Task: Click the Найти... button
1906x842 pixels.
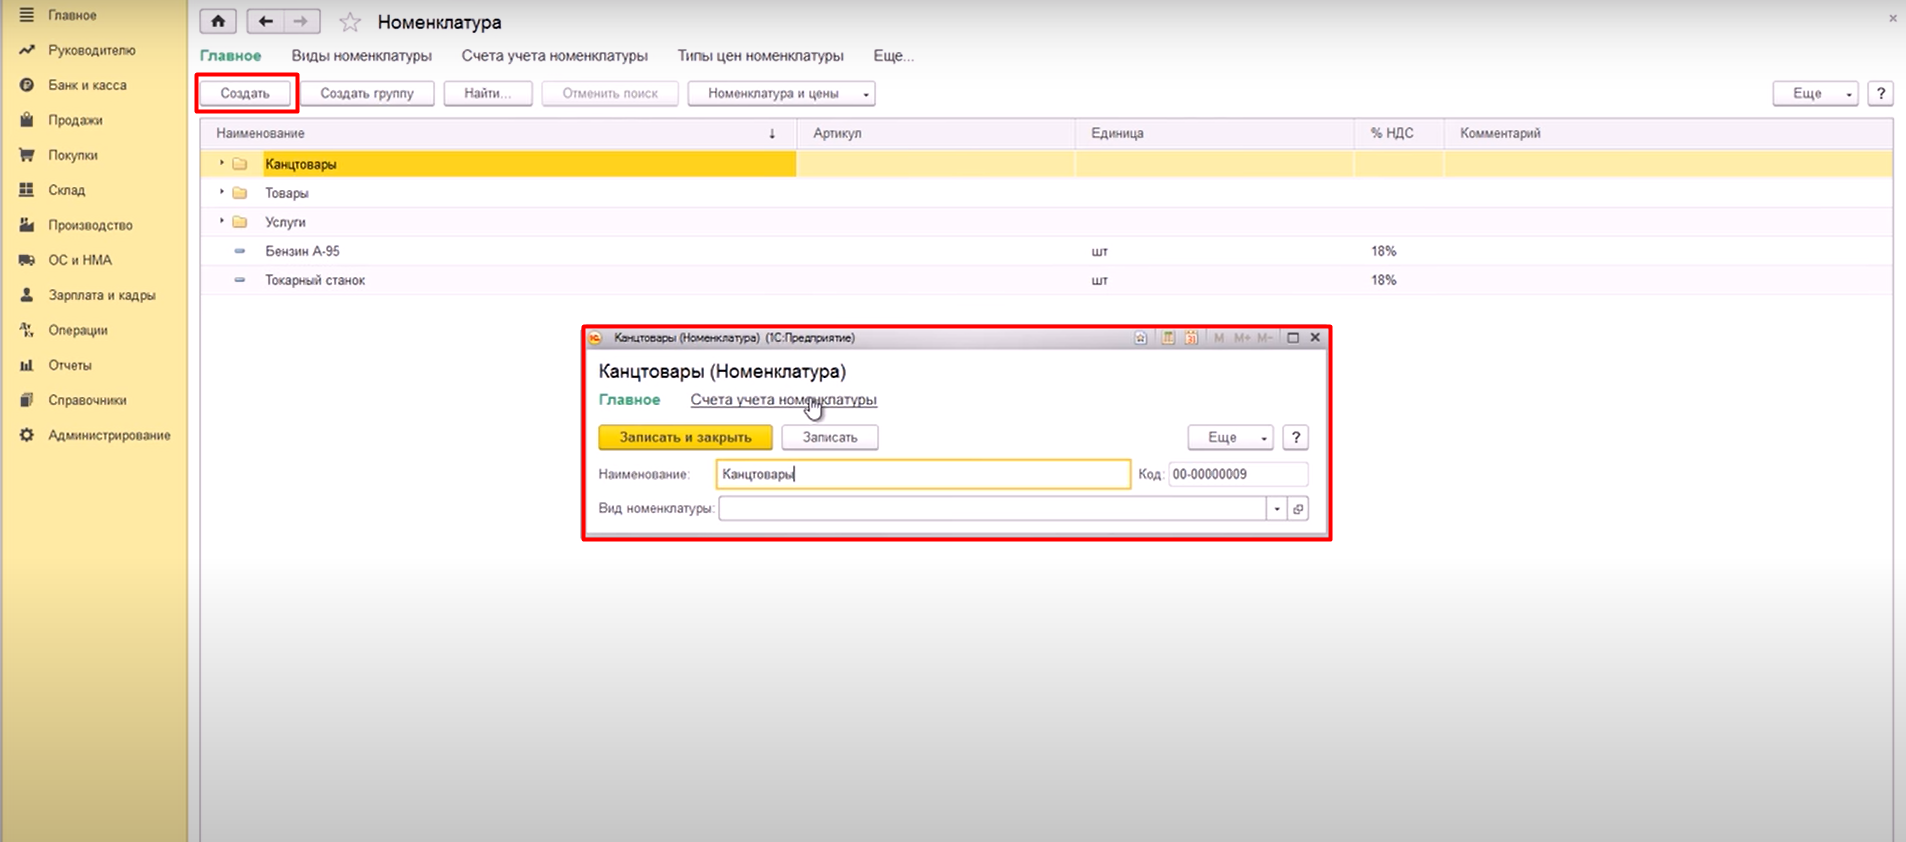Action: (488, 93)
